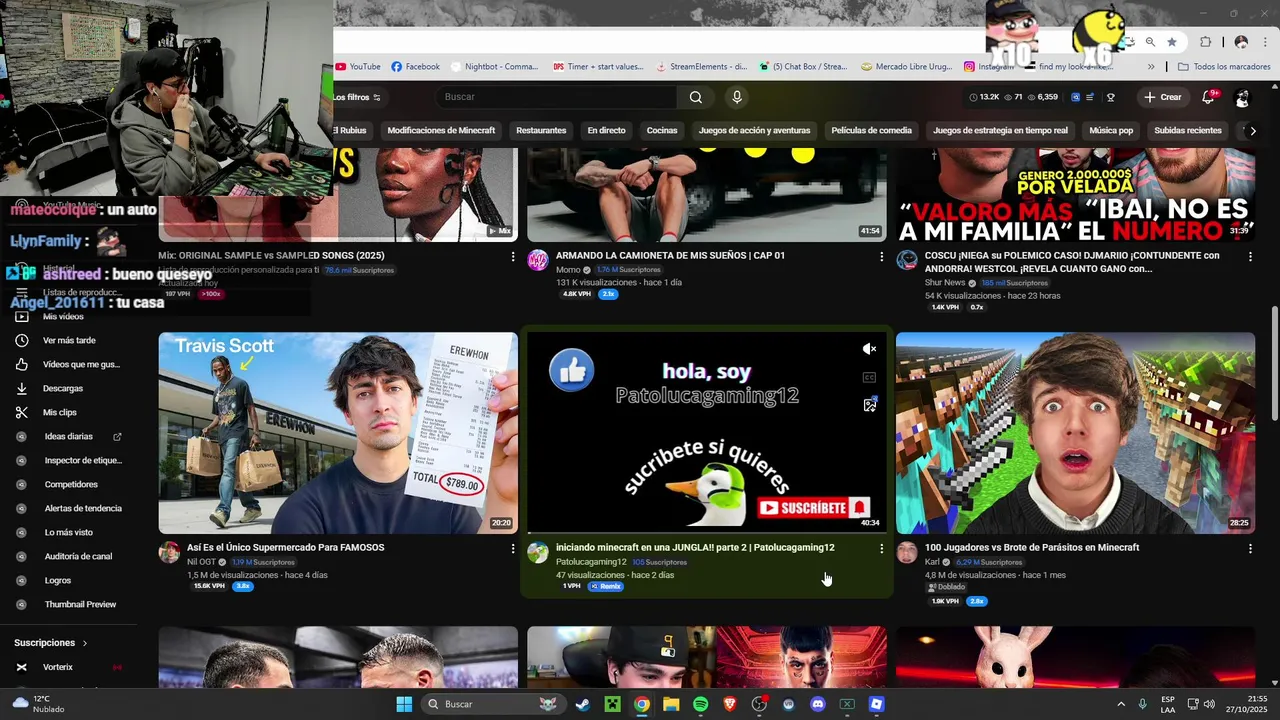The image size is (1280, 720).
Task: Unmute the Patolucagaming12 preview video
Action: (870, 349)
